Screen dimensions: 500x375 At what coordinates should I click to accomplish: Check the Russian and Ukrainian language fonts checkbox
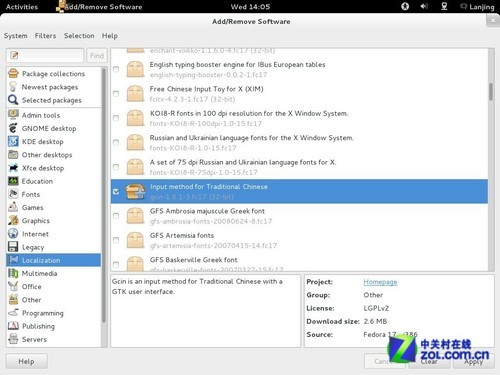pyautogui.click(x=116, y=142)
